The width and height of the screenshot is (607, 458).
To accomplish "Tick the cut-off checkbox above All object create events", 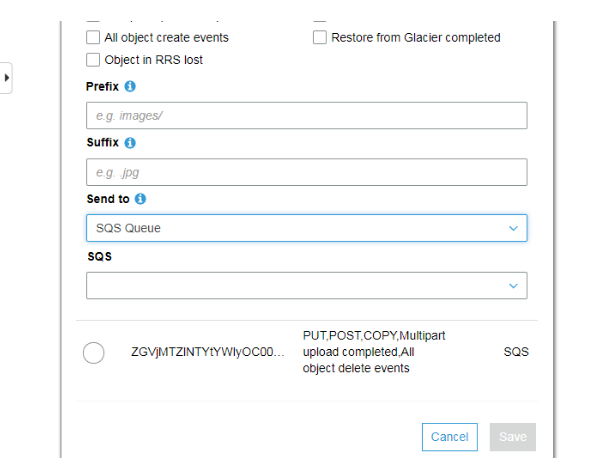I will pyautogui.click(x=94, y=20).
